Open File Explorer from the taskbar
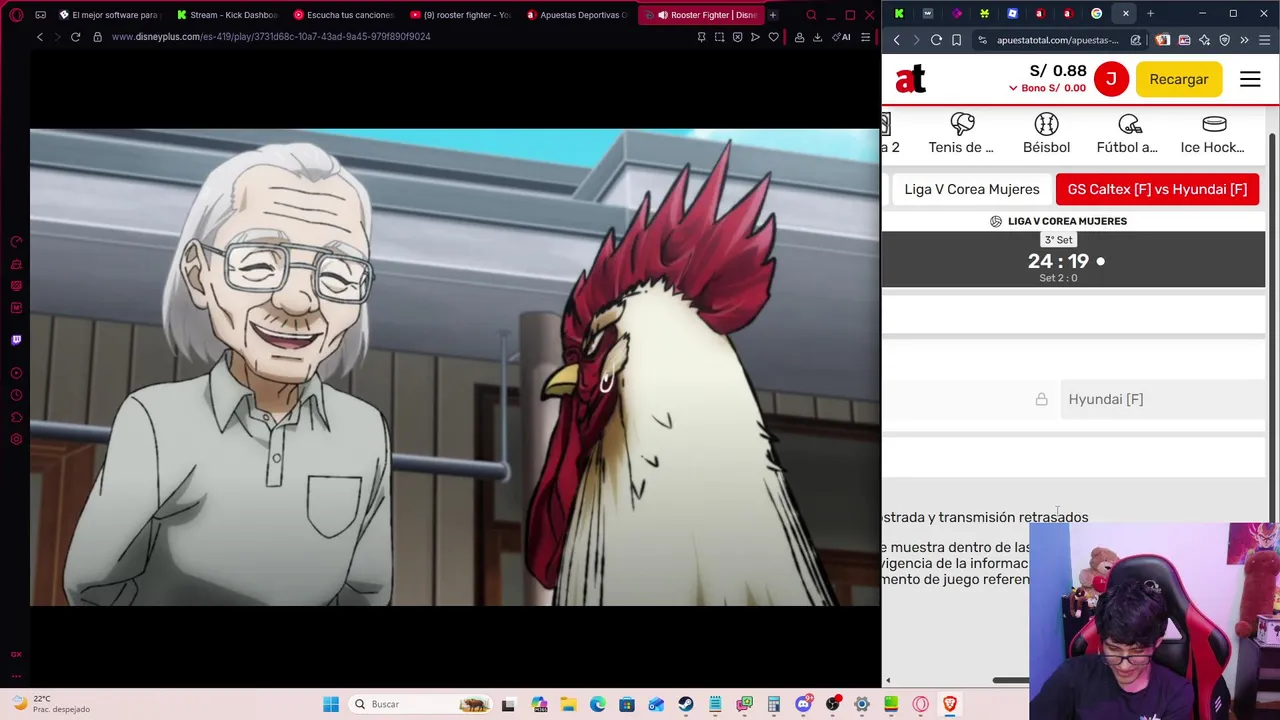 pos(568,704)
